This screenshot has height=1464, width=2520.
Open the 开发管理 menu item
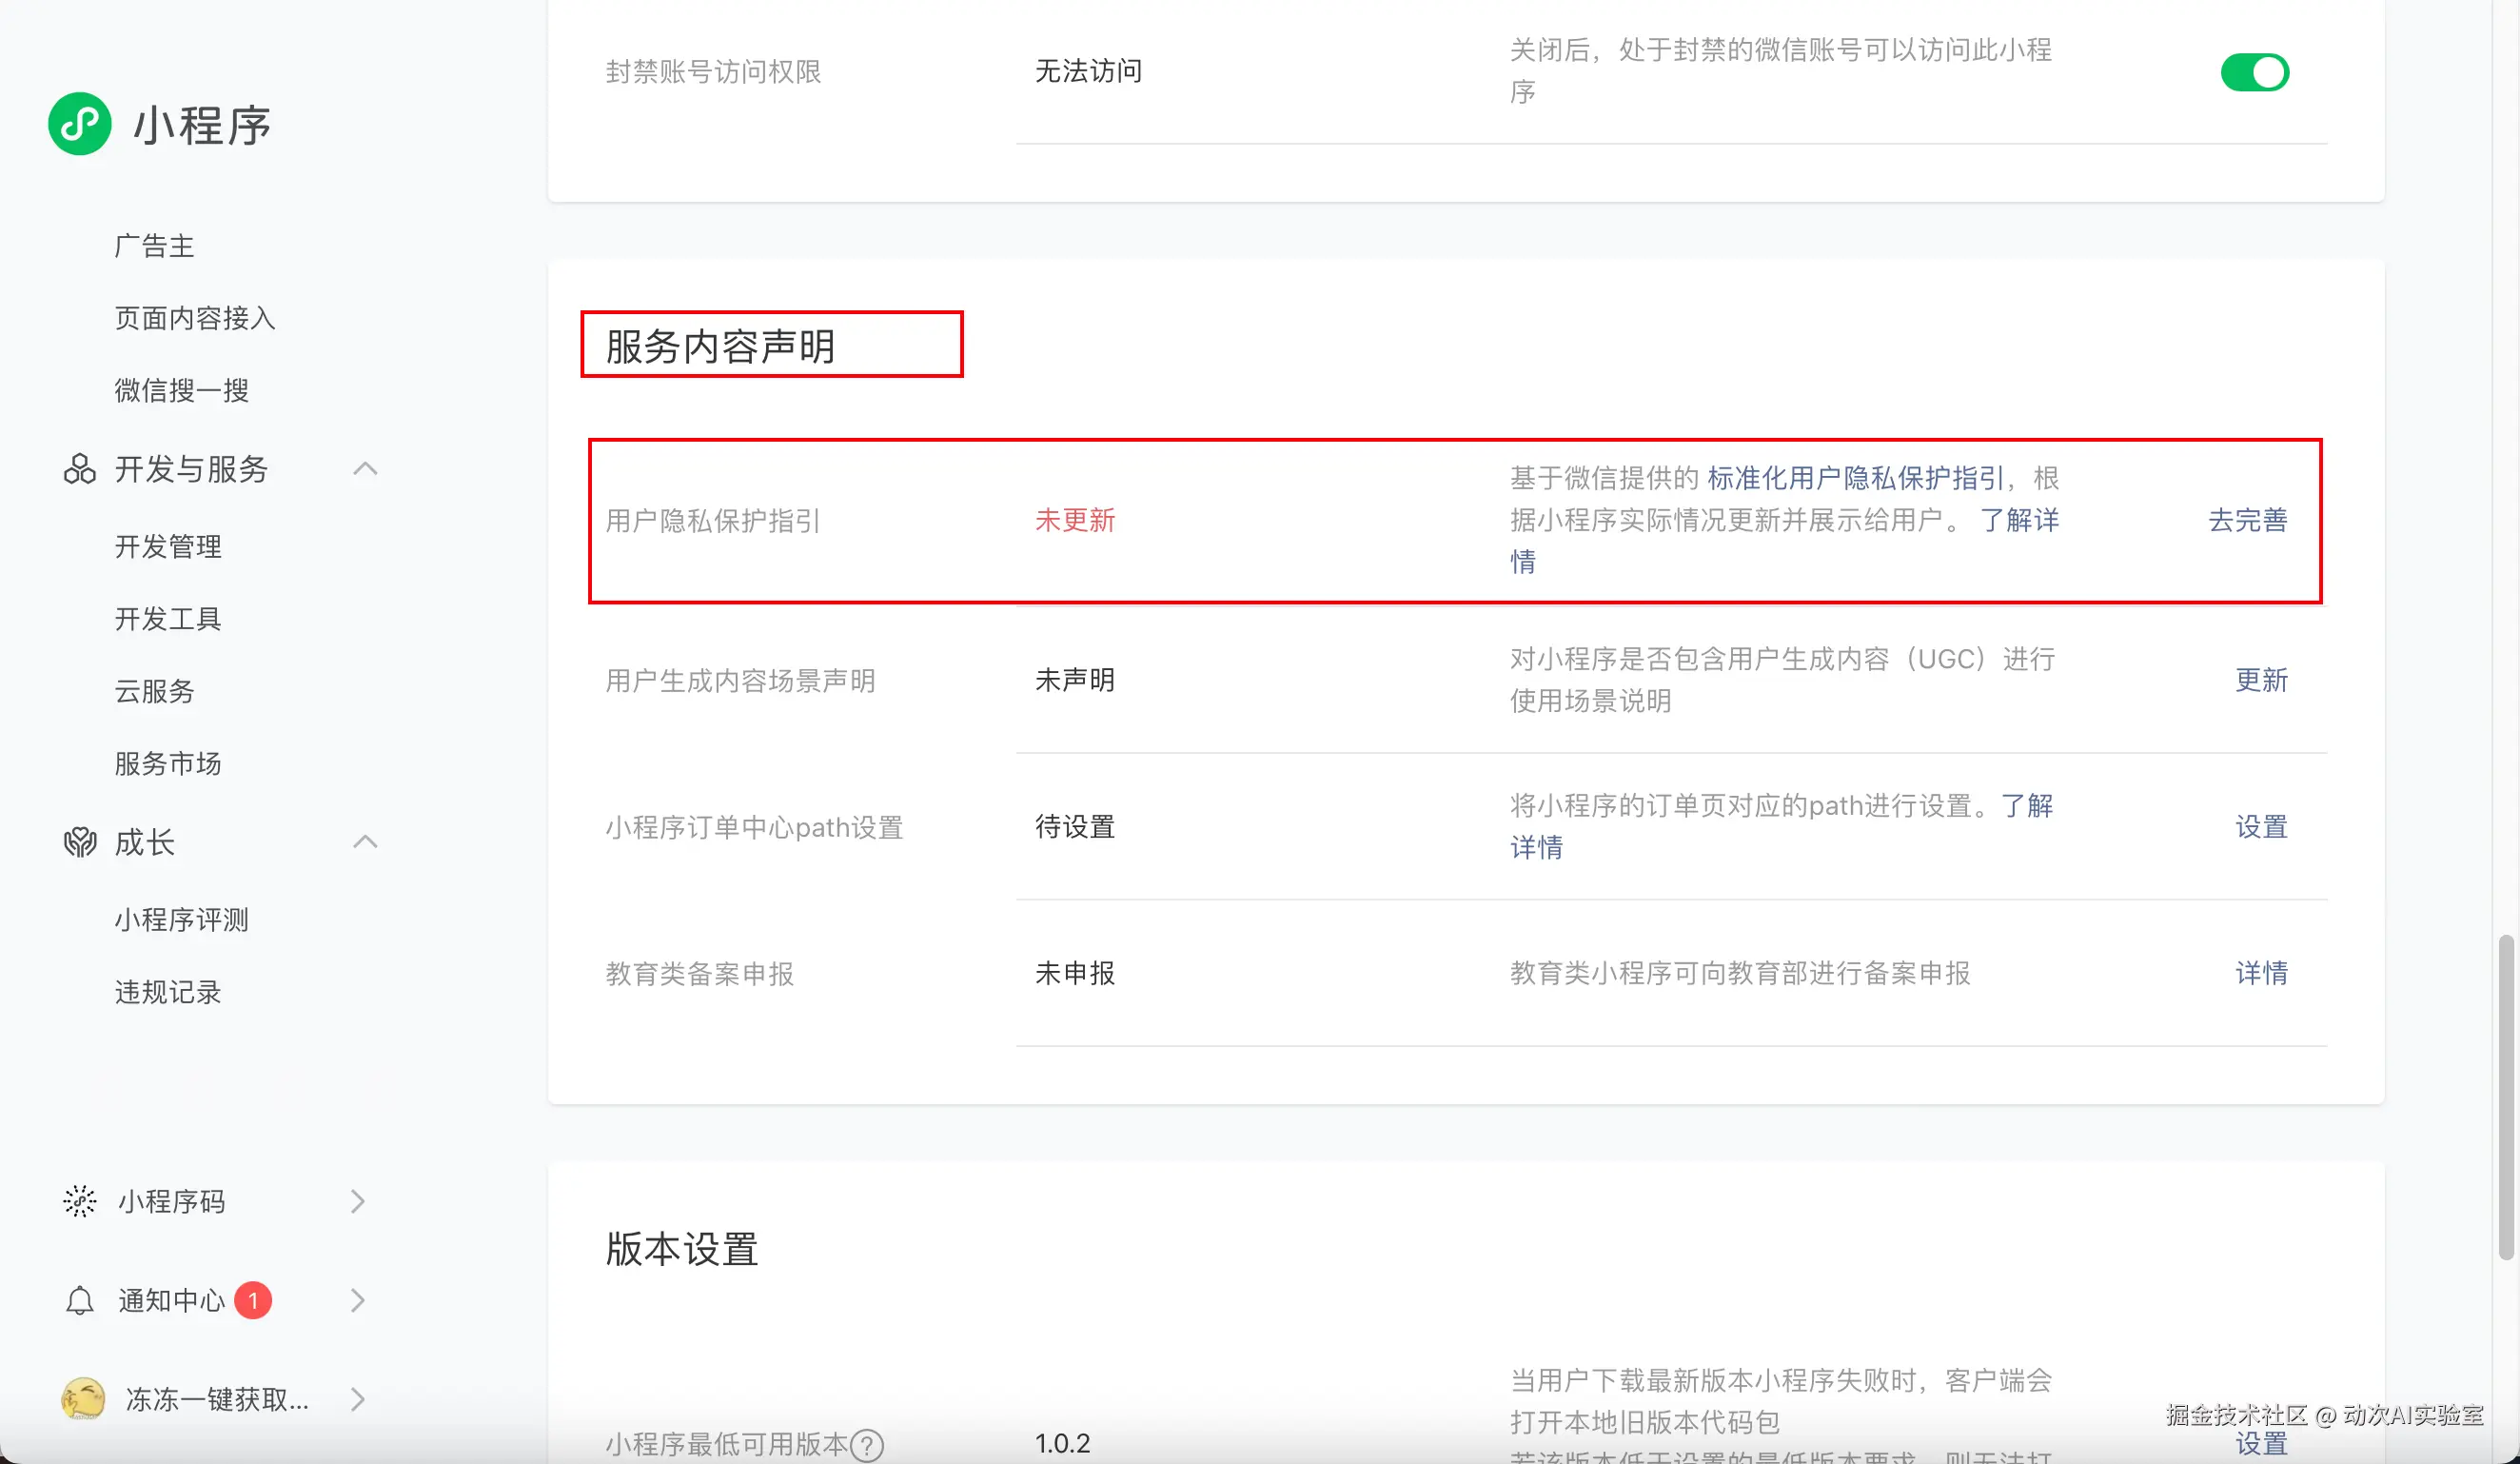point(168,547)
